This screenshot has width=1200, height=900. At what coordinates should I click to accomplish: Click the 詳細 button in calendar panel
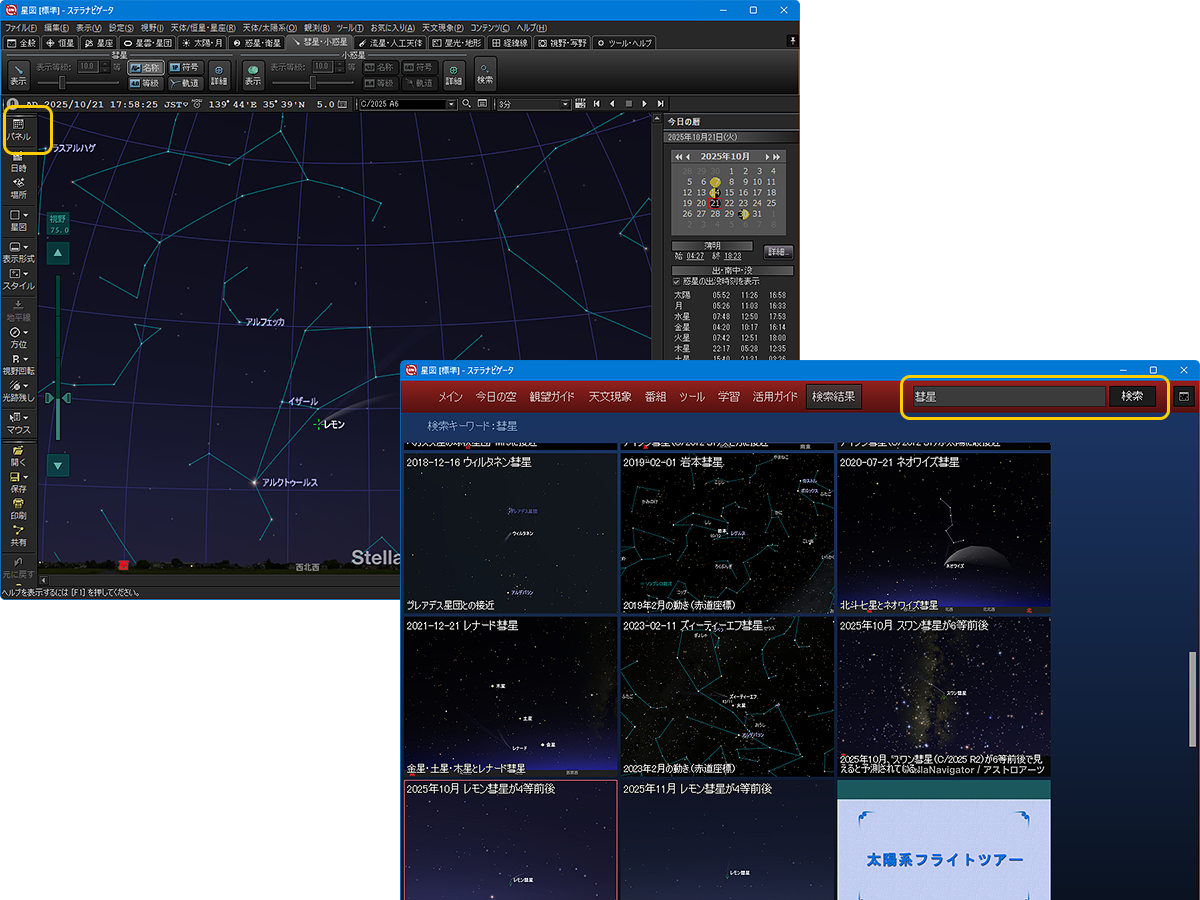coord(778,252)
